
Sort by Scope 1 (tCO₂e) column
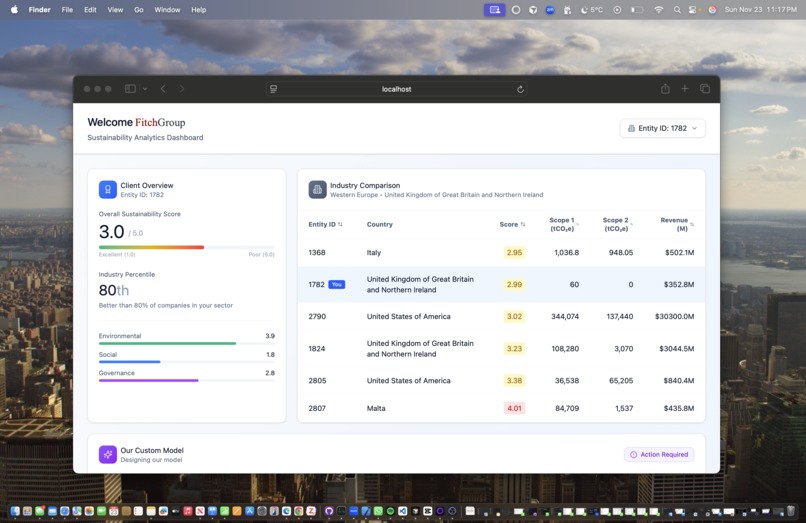coord(563,224)
